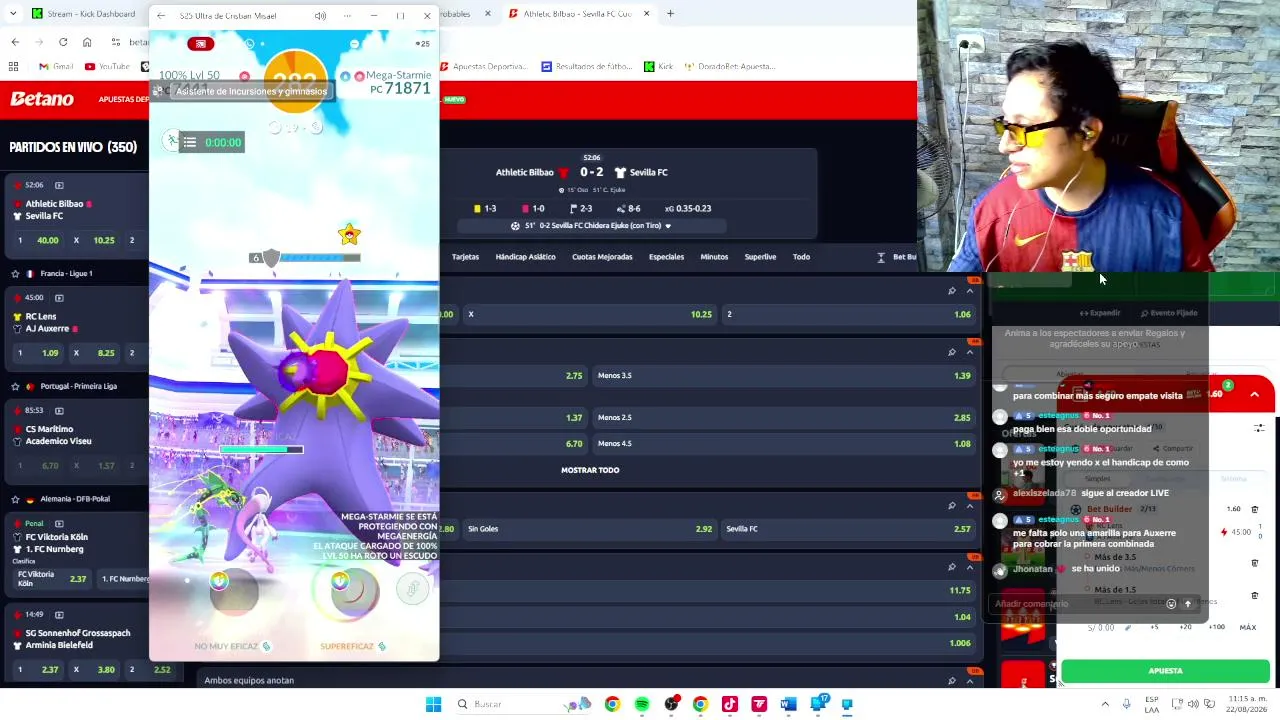Open the raid timer list icon
The width and height of the screenshot is (1280, 720).
(189, 142)
